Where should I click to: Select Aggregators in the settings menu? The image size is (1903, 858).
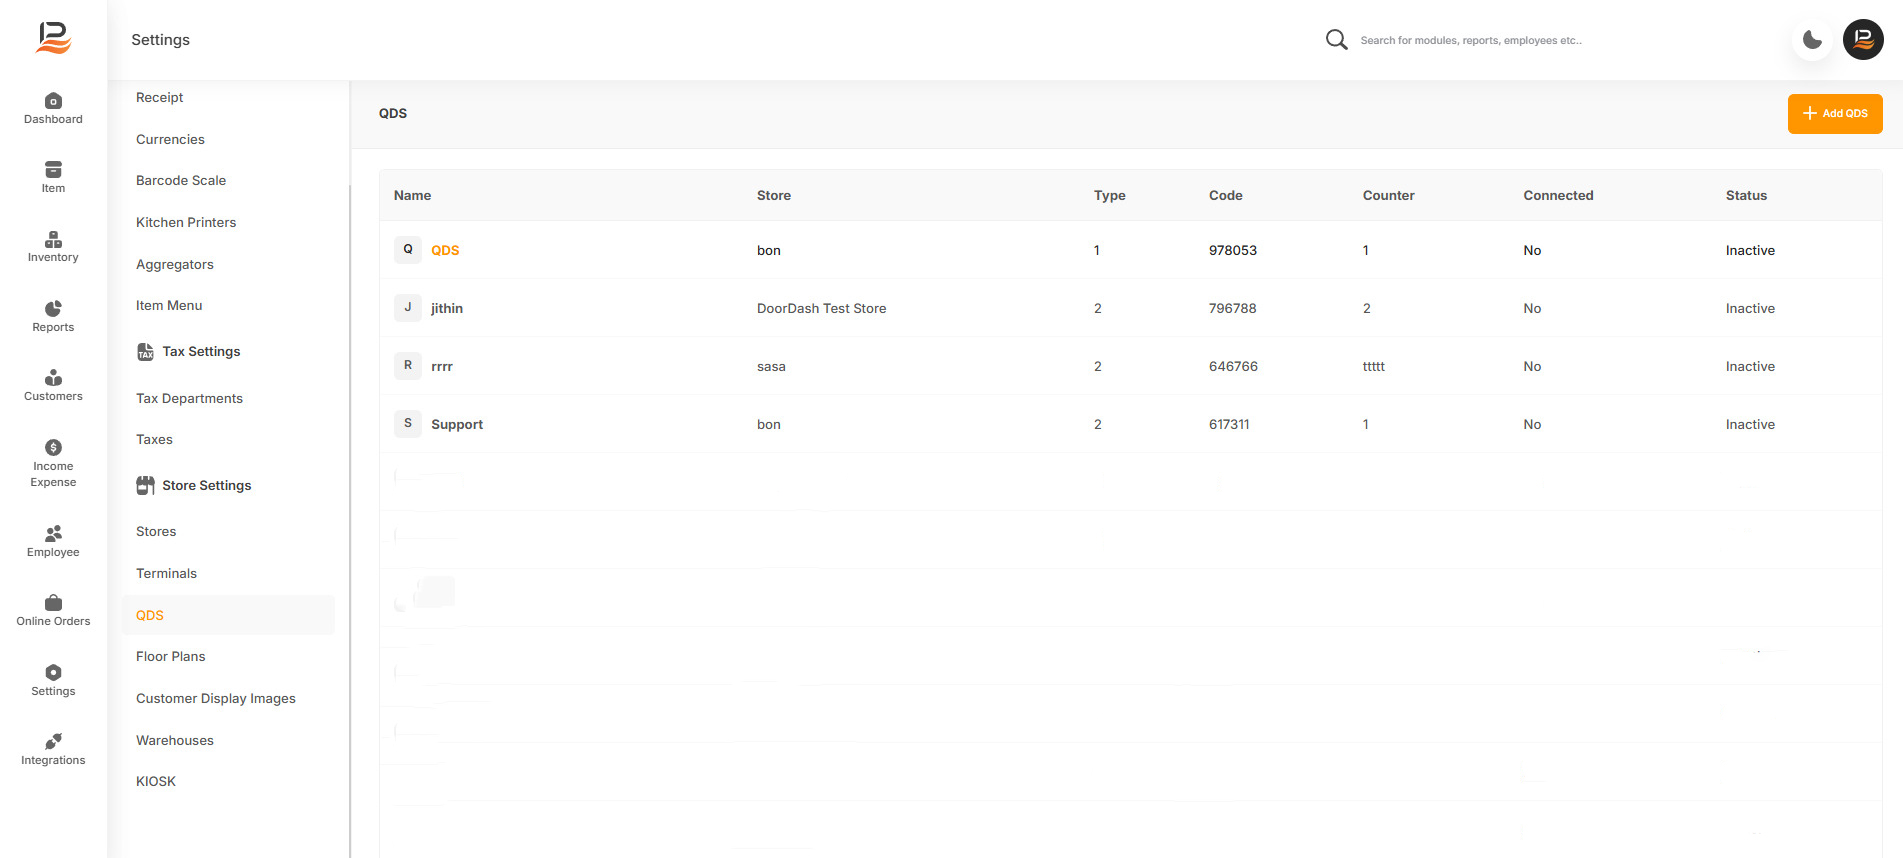175,264
